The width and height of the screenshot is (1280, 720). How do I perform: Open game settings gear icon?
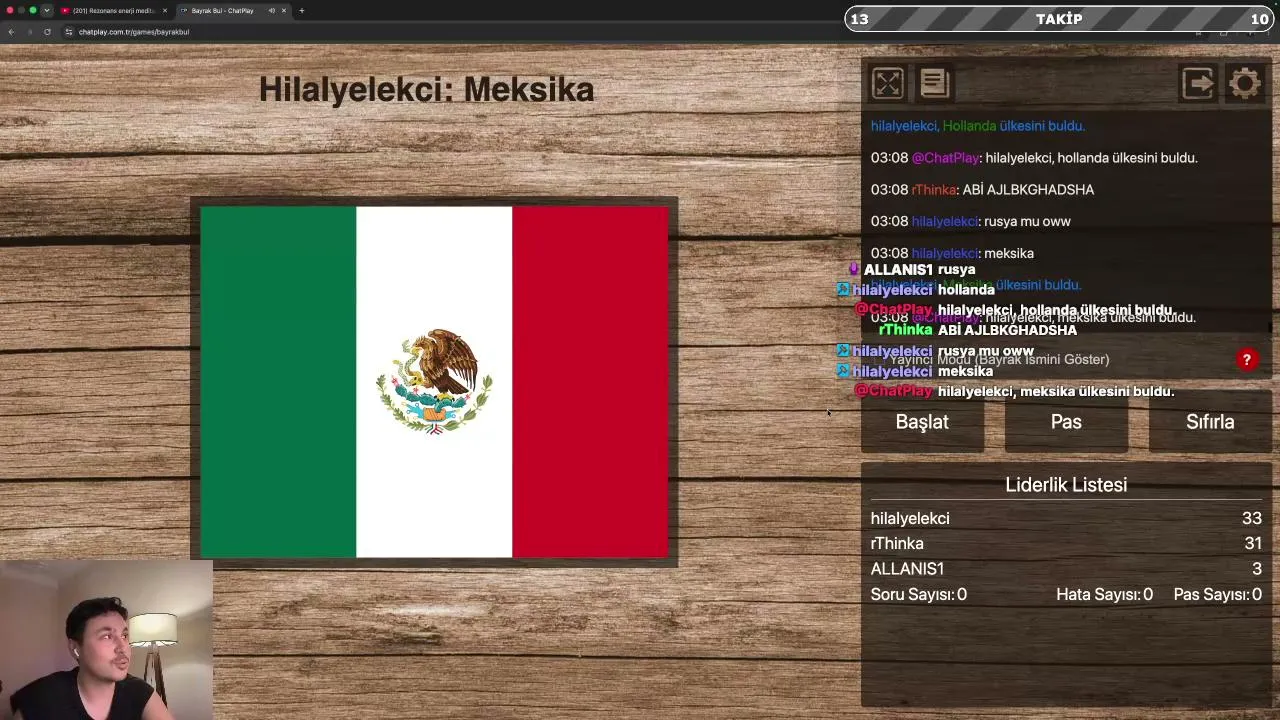tap(1245, 84)
